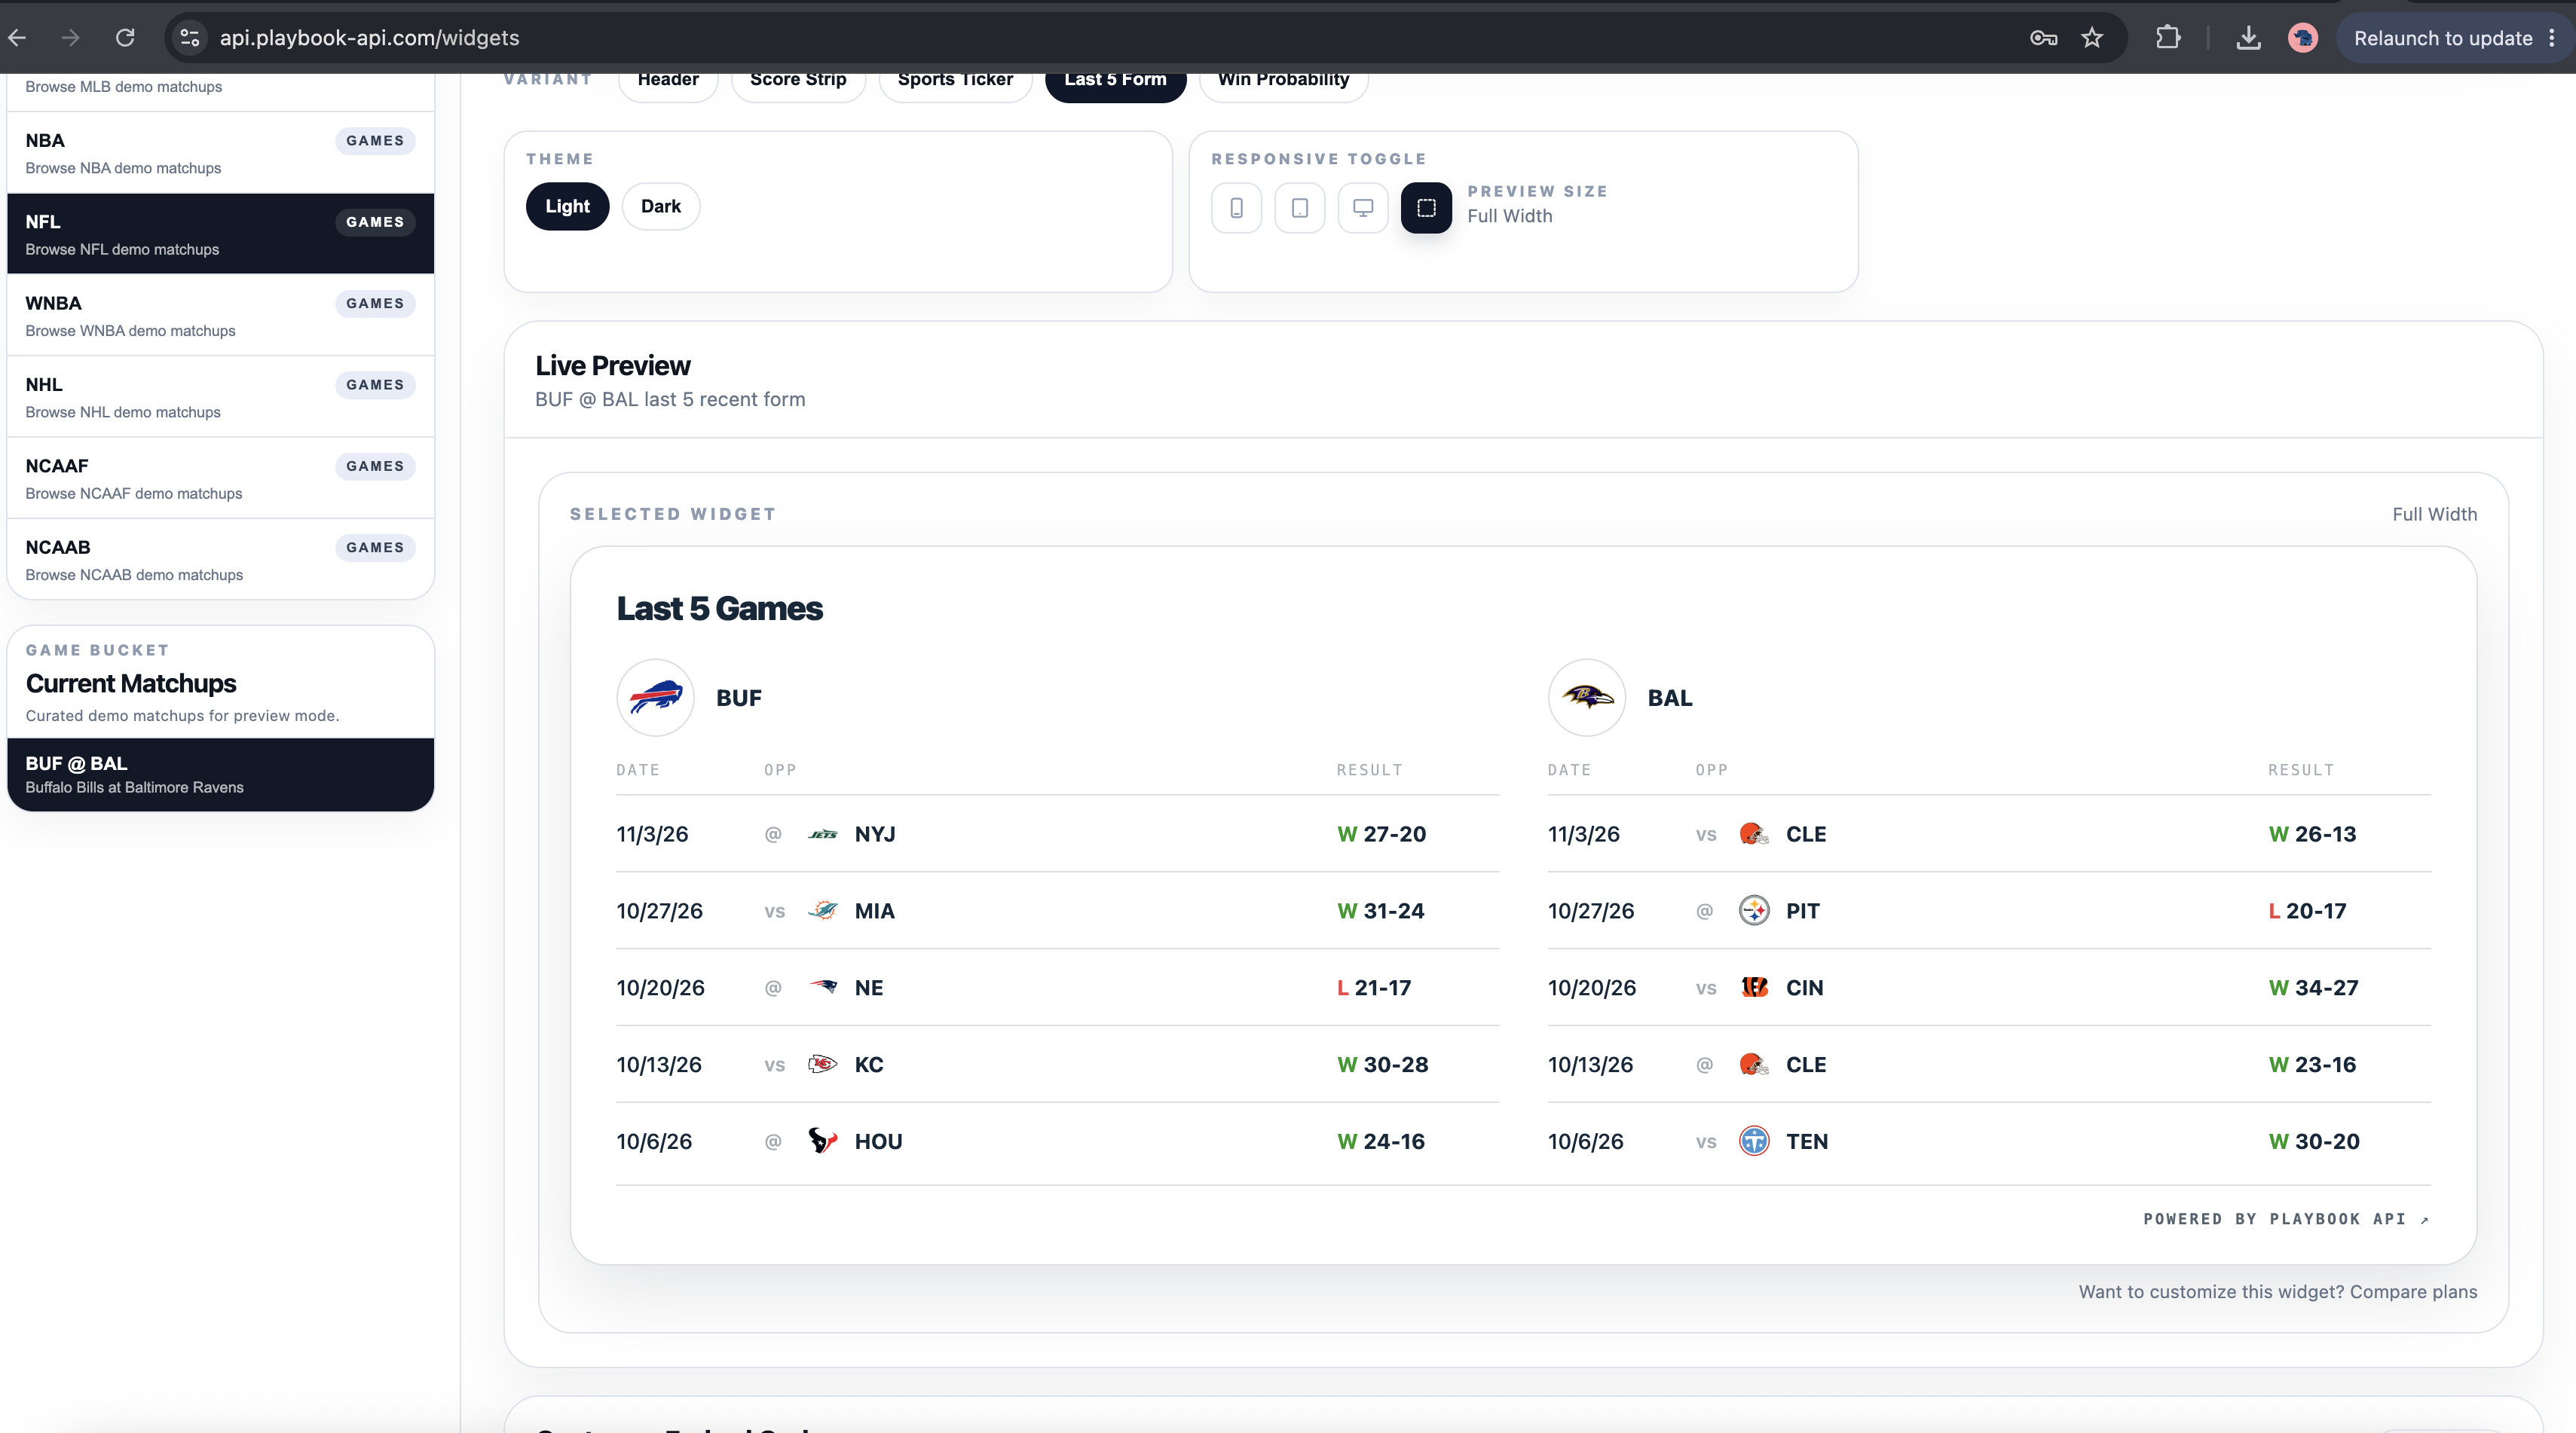Click Compare plans link

[x=2413, y=1292]
